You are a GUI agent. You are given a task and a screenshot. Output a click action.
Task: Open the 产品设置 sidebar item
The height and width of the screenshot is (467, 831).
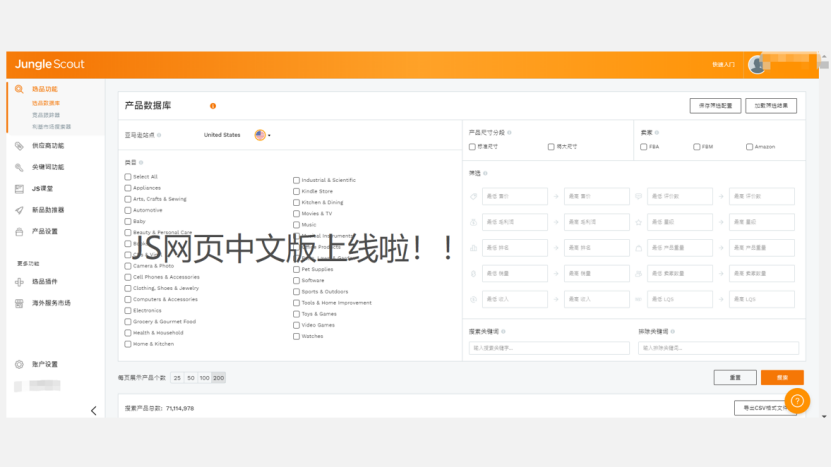45,232
